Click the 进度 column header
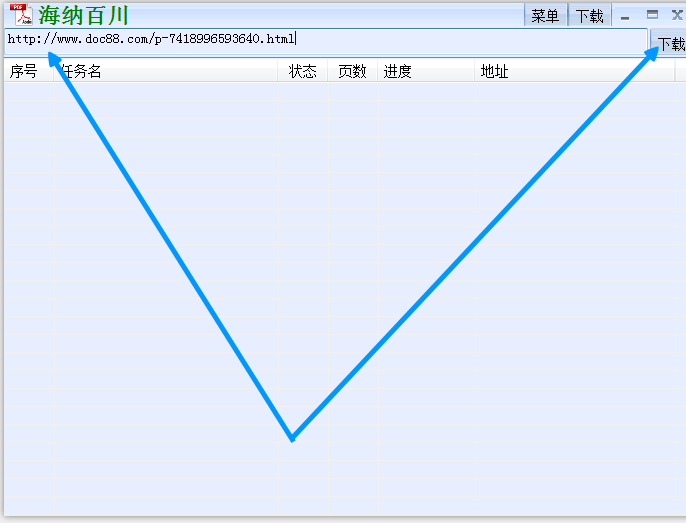Screen dimensions: 686x523 point(426,71)
